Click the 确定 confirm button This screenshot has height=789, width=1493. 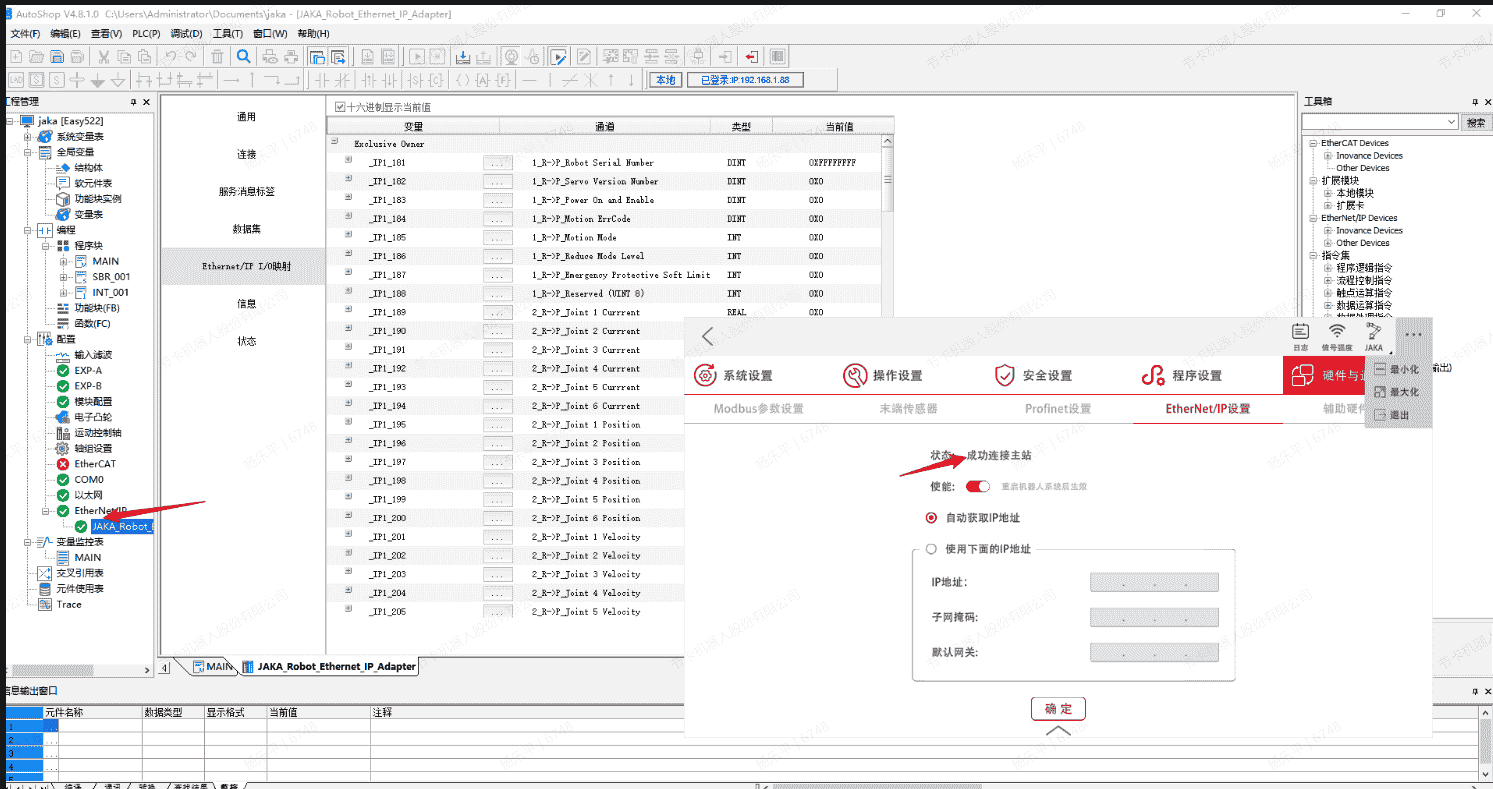[x=1058, y=708]
